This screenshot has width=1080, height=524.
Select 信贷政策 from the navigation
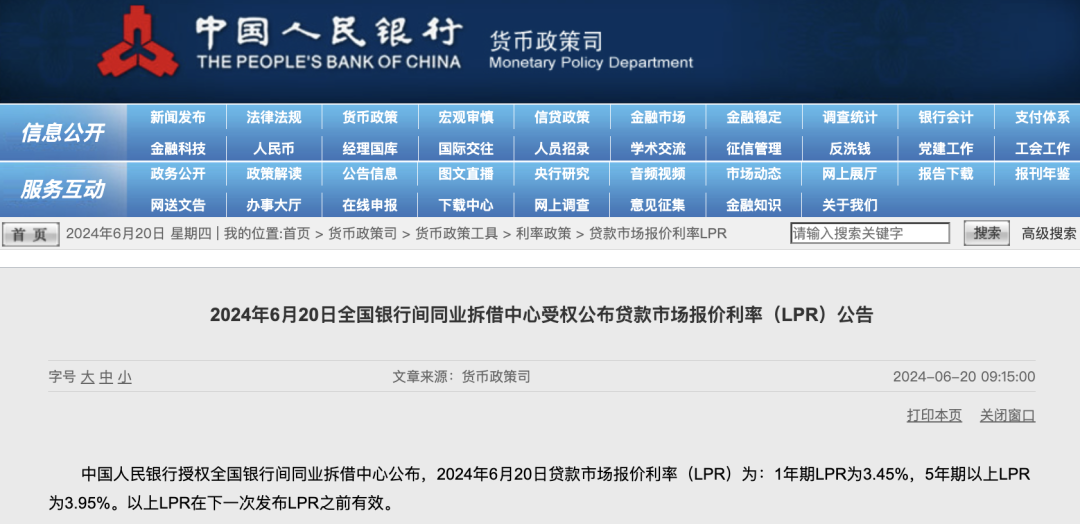tap(562, 118)
